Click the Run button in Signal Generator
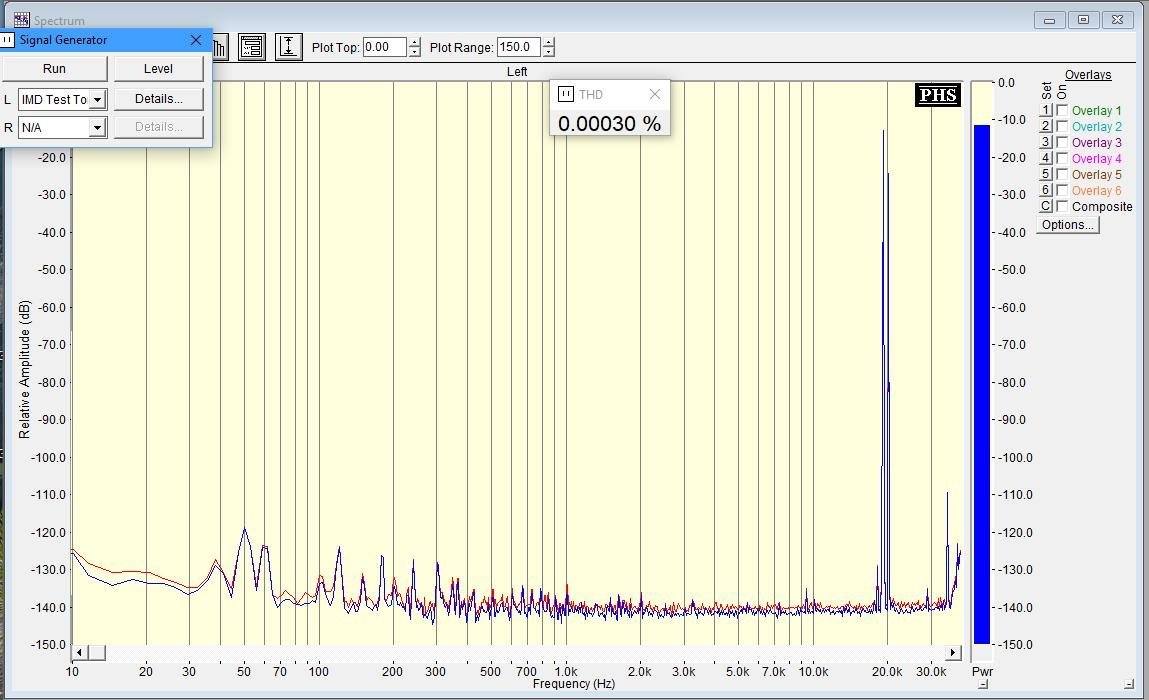 click(x=55, y=69)
